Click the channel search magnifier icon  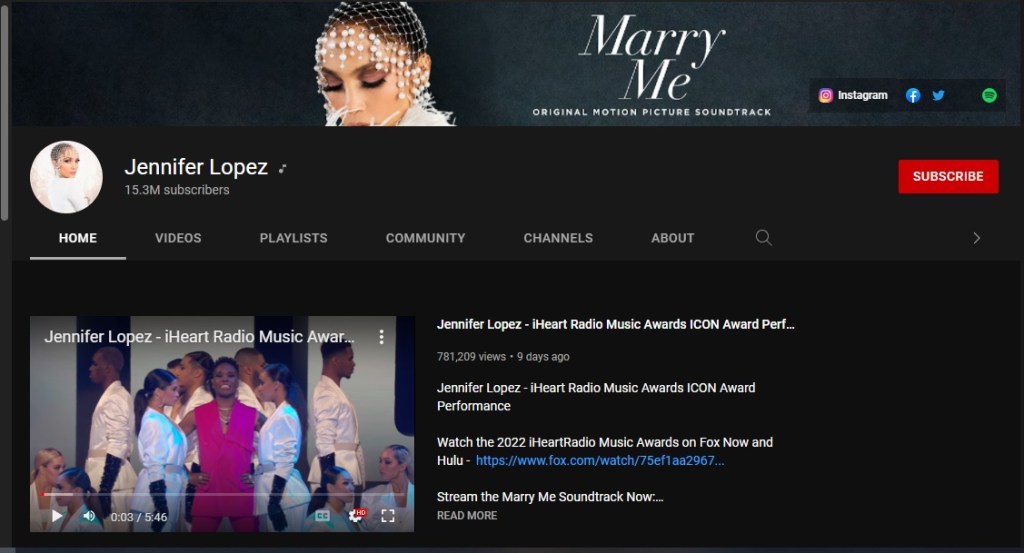click(x=763, y=238)
